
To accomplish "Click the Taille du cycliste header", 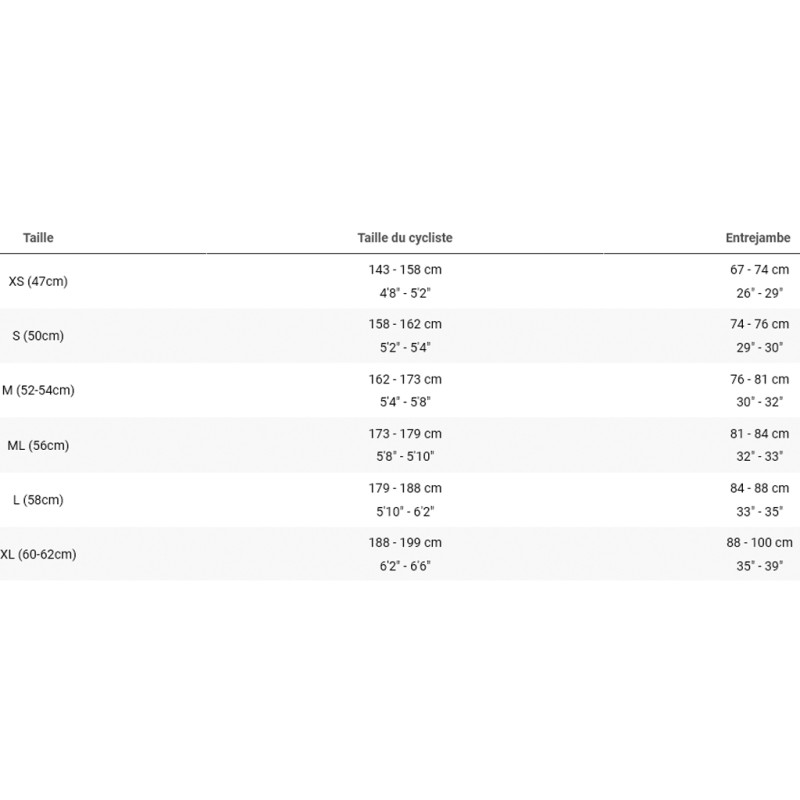I will pos(405,238).
